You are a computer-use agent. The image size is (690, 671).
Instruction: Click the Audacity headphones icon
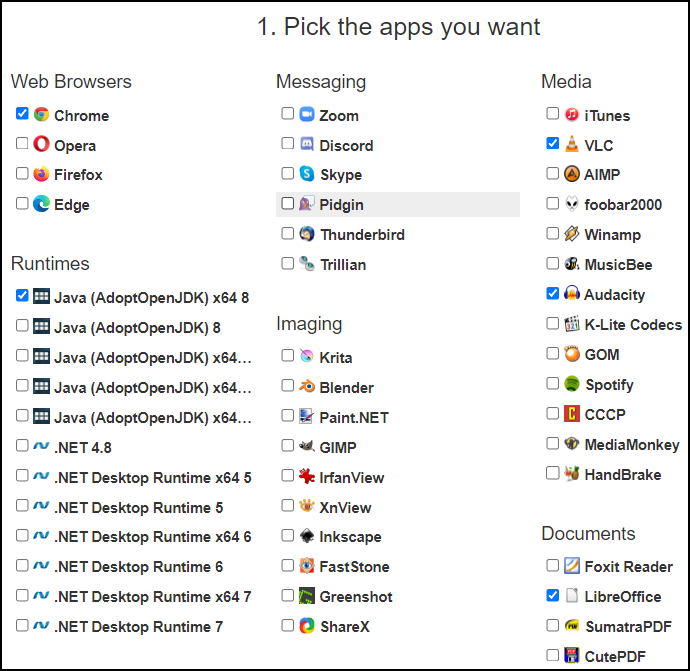pos(572,293)
